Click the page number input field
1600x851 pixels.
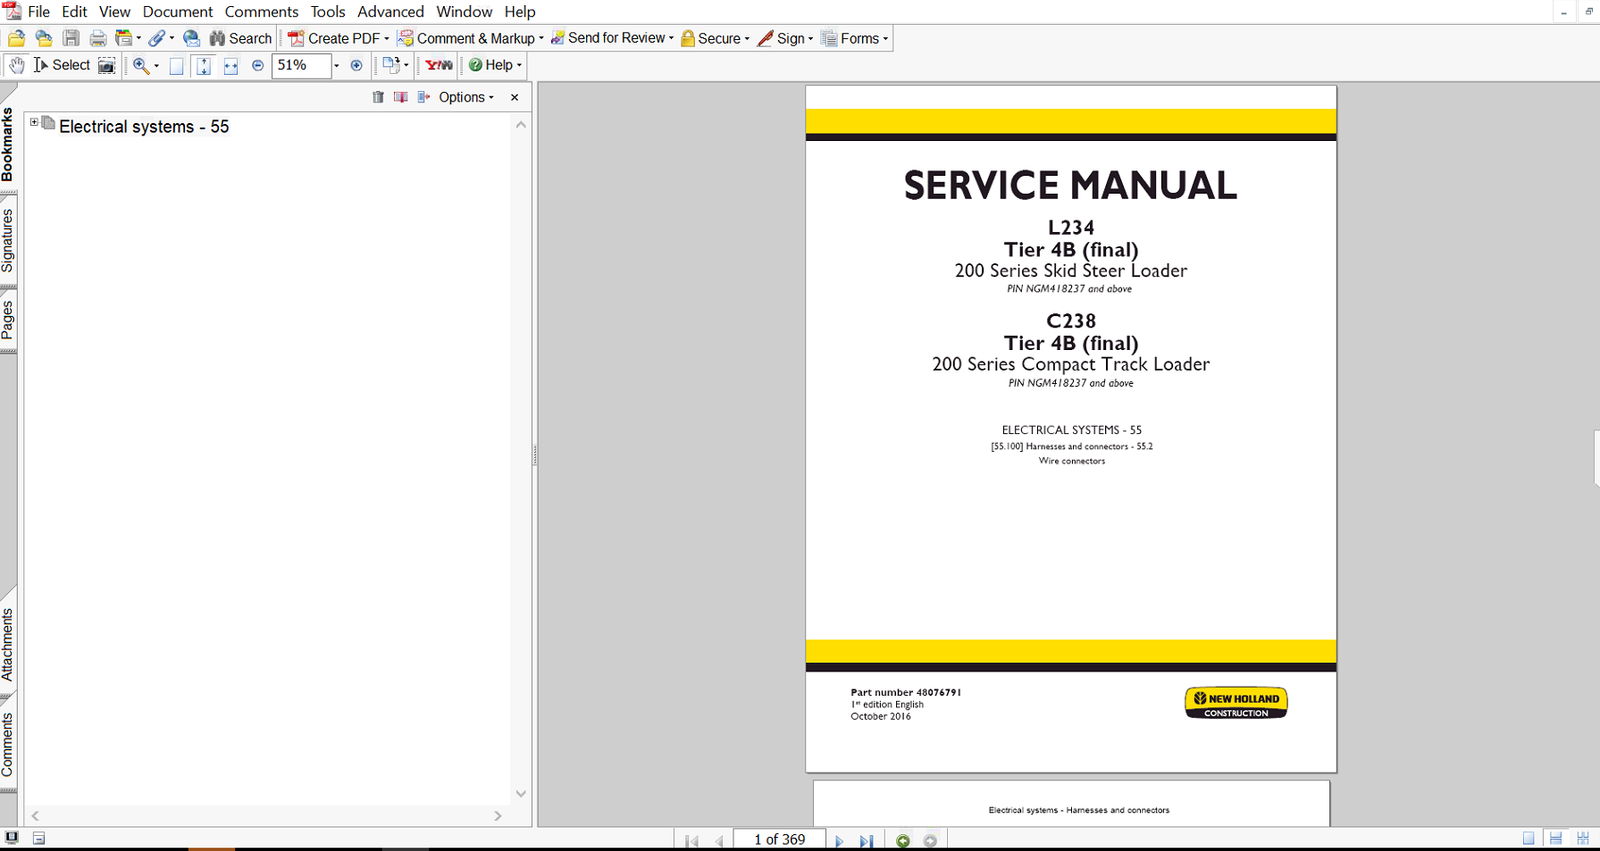click(779, 839)
